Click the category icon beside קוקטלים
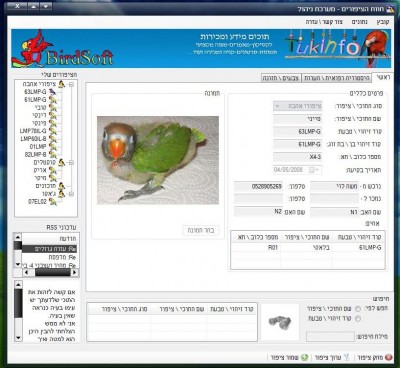 [61, 162]
